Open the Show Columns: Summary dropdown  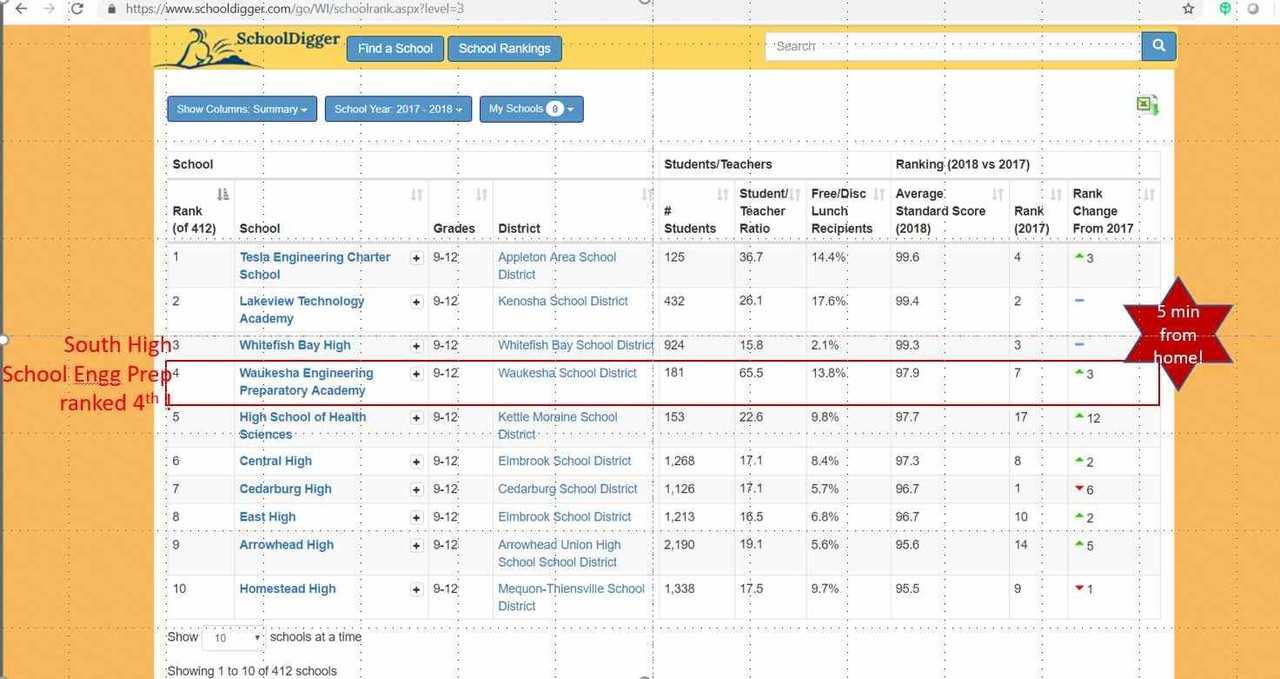[242, 109]
